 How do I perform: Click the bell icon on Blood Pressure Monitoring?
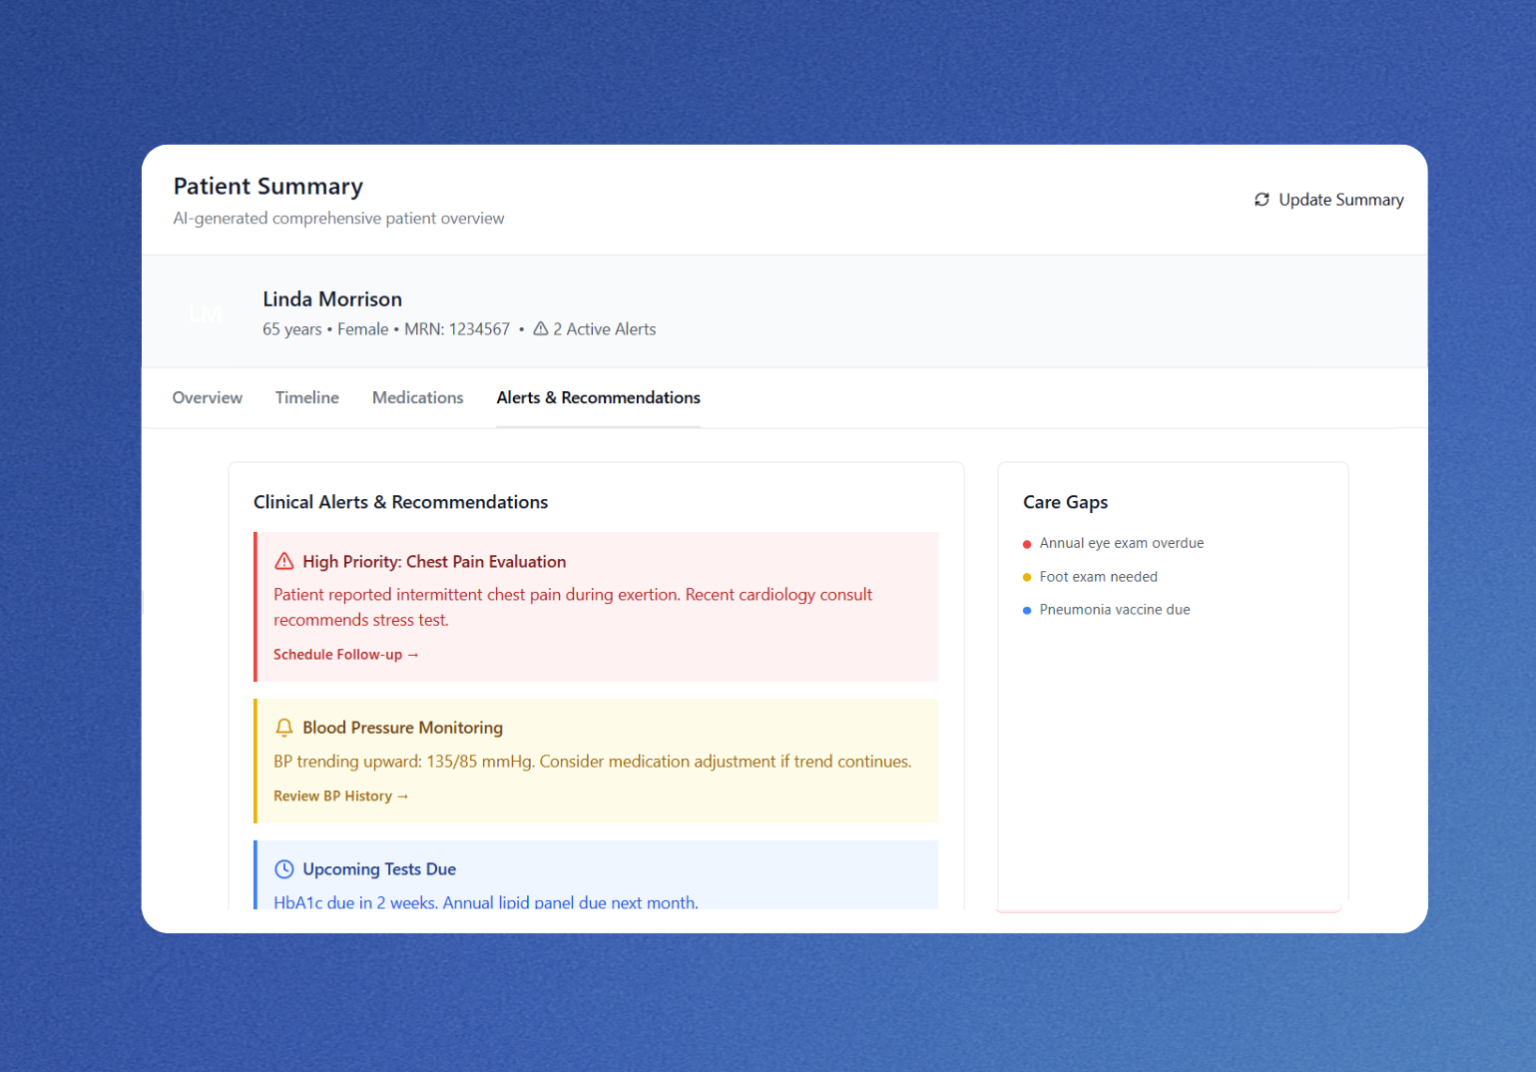284,727
